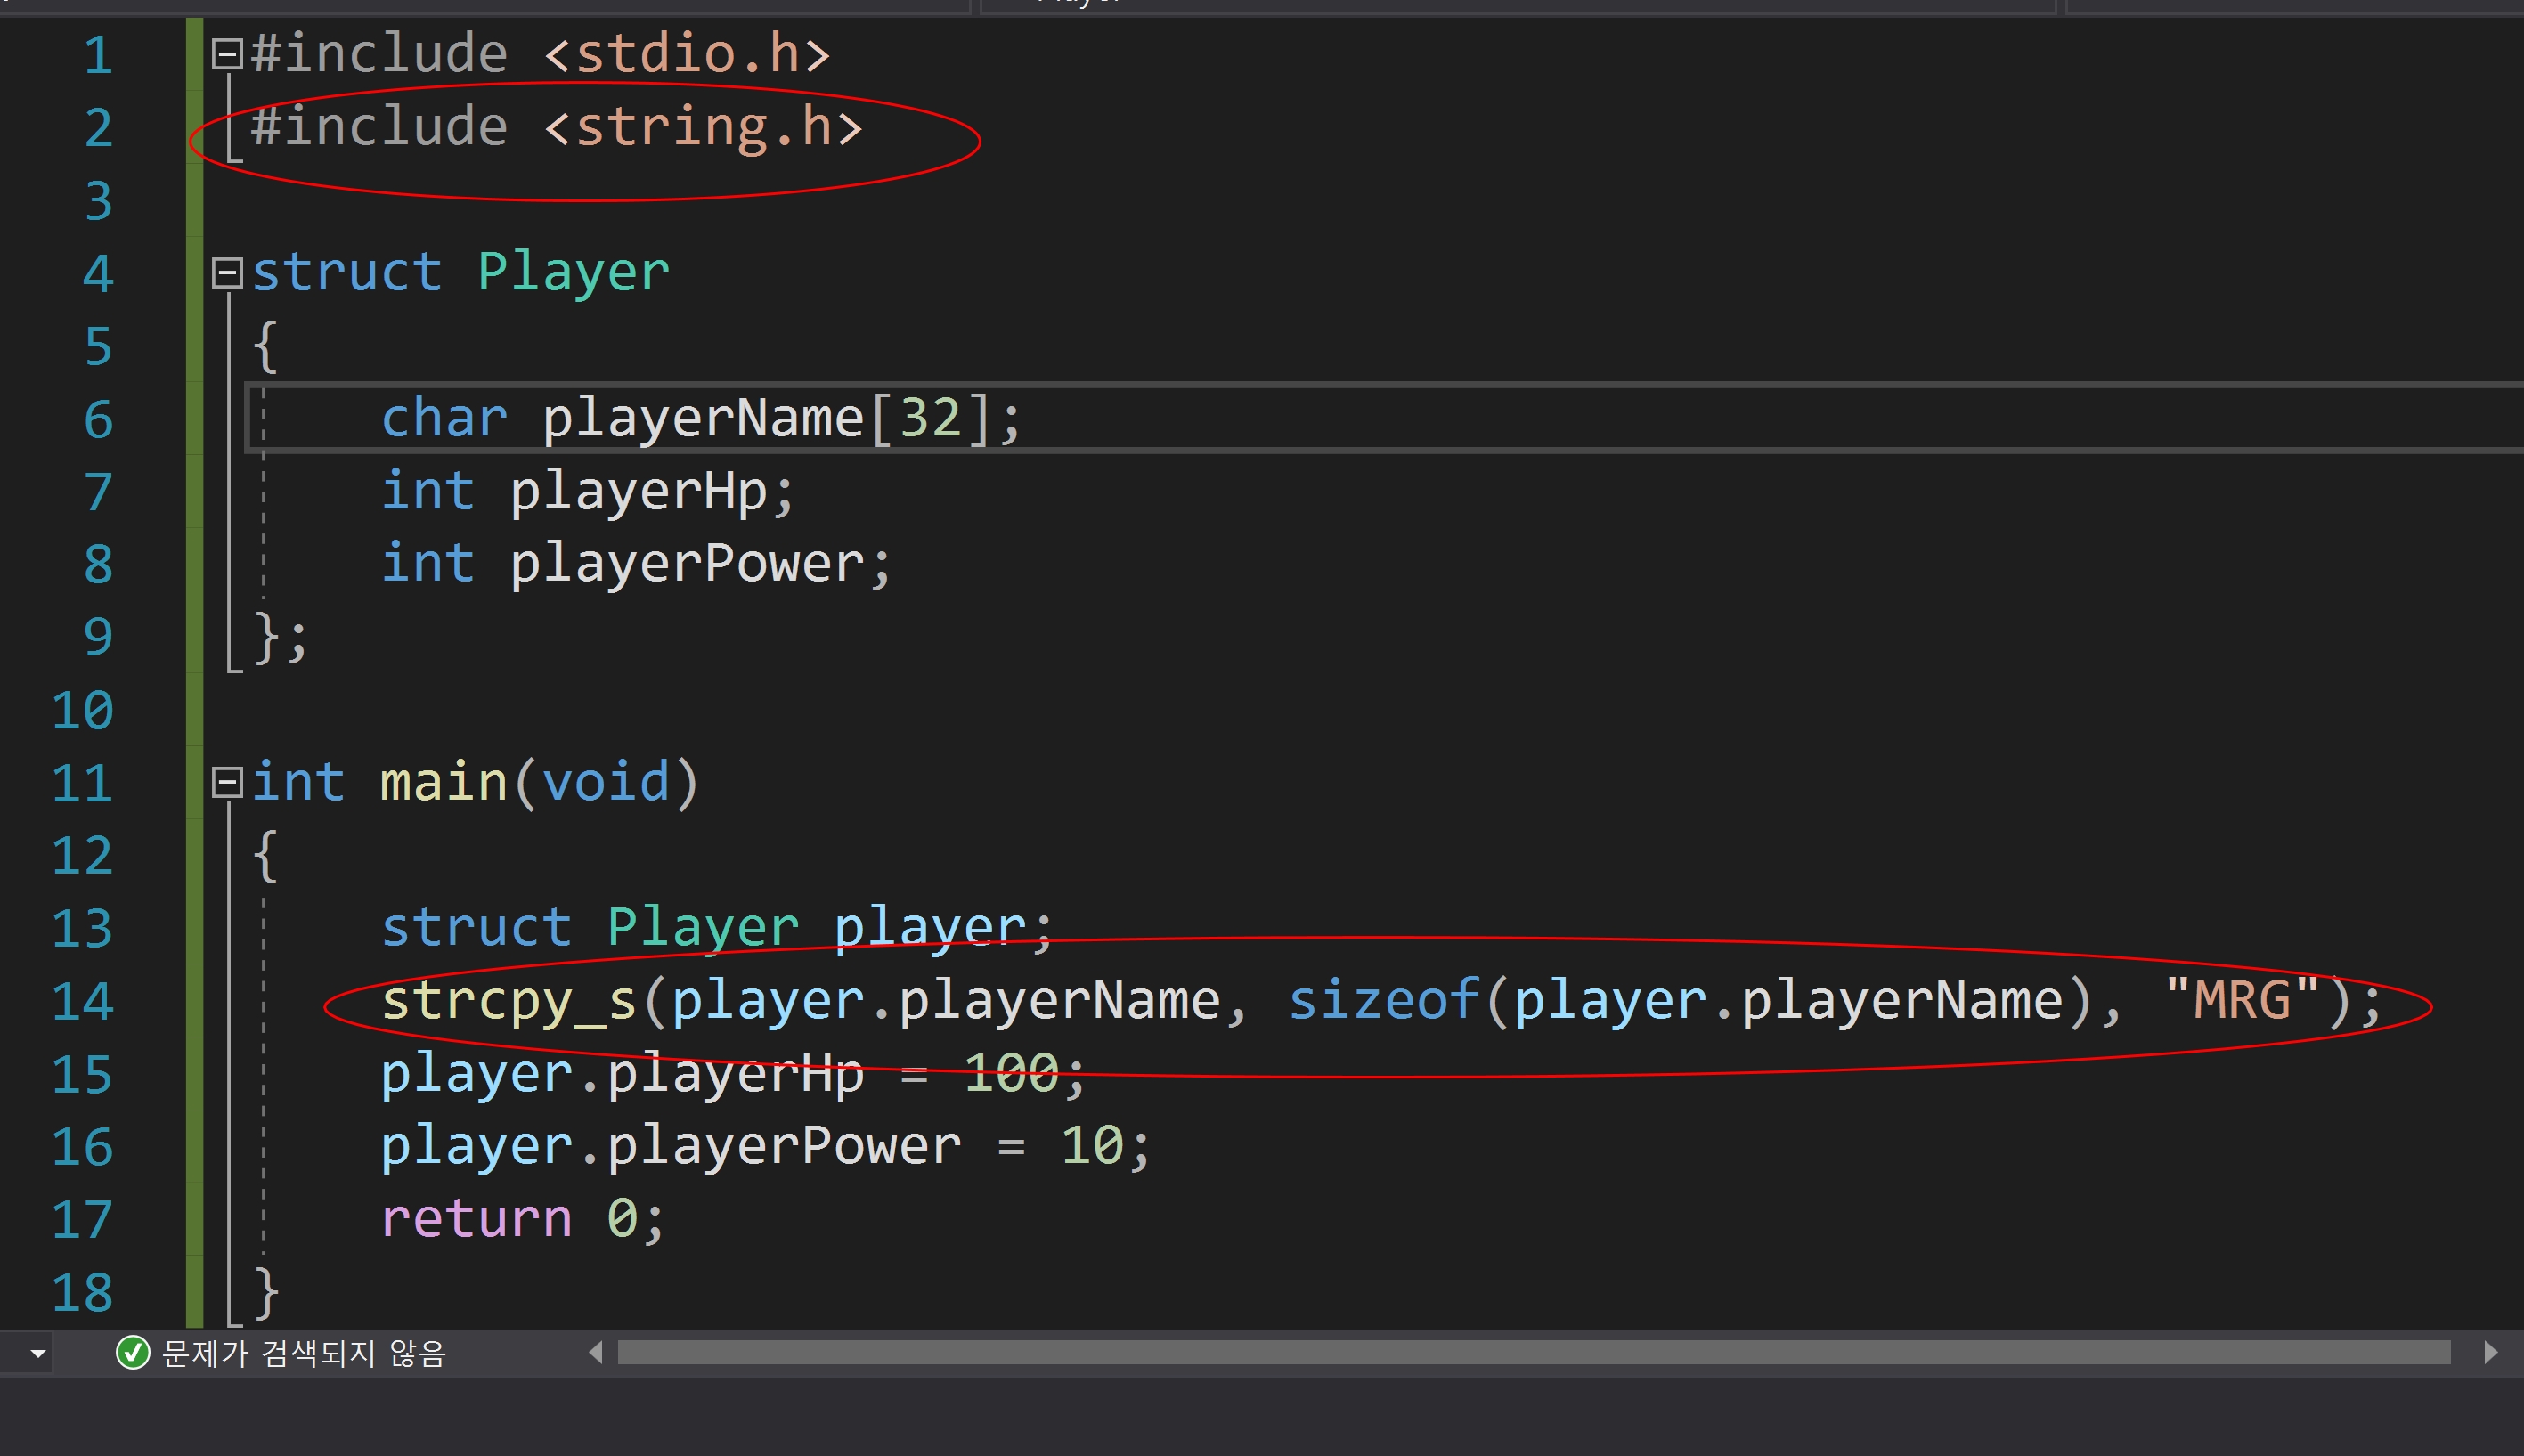The width and height of the screenshot is (2524, 1456).
Task: Click the "MRG" string literal
Action: pyautogui.click(x=2242, y=1000)
